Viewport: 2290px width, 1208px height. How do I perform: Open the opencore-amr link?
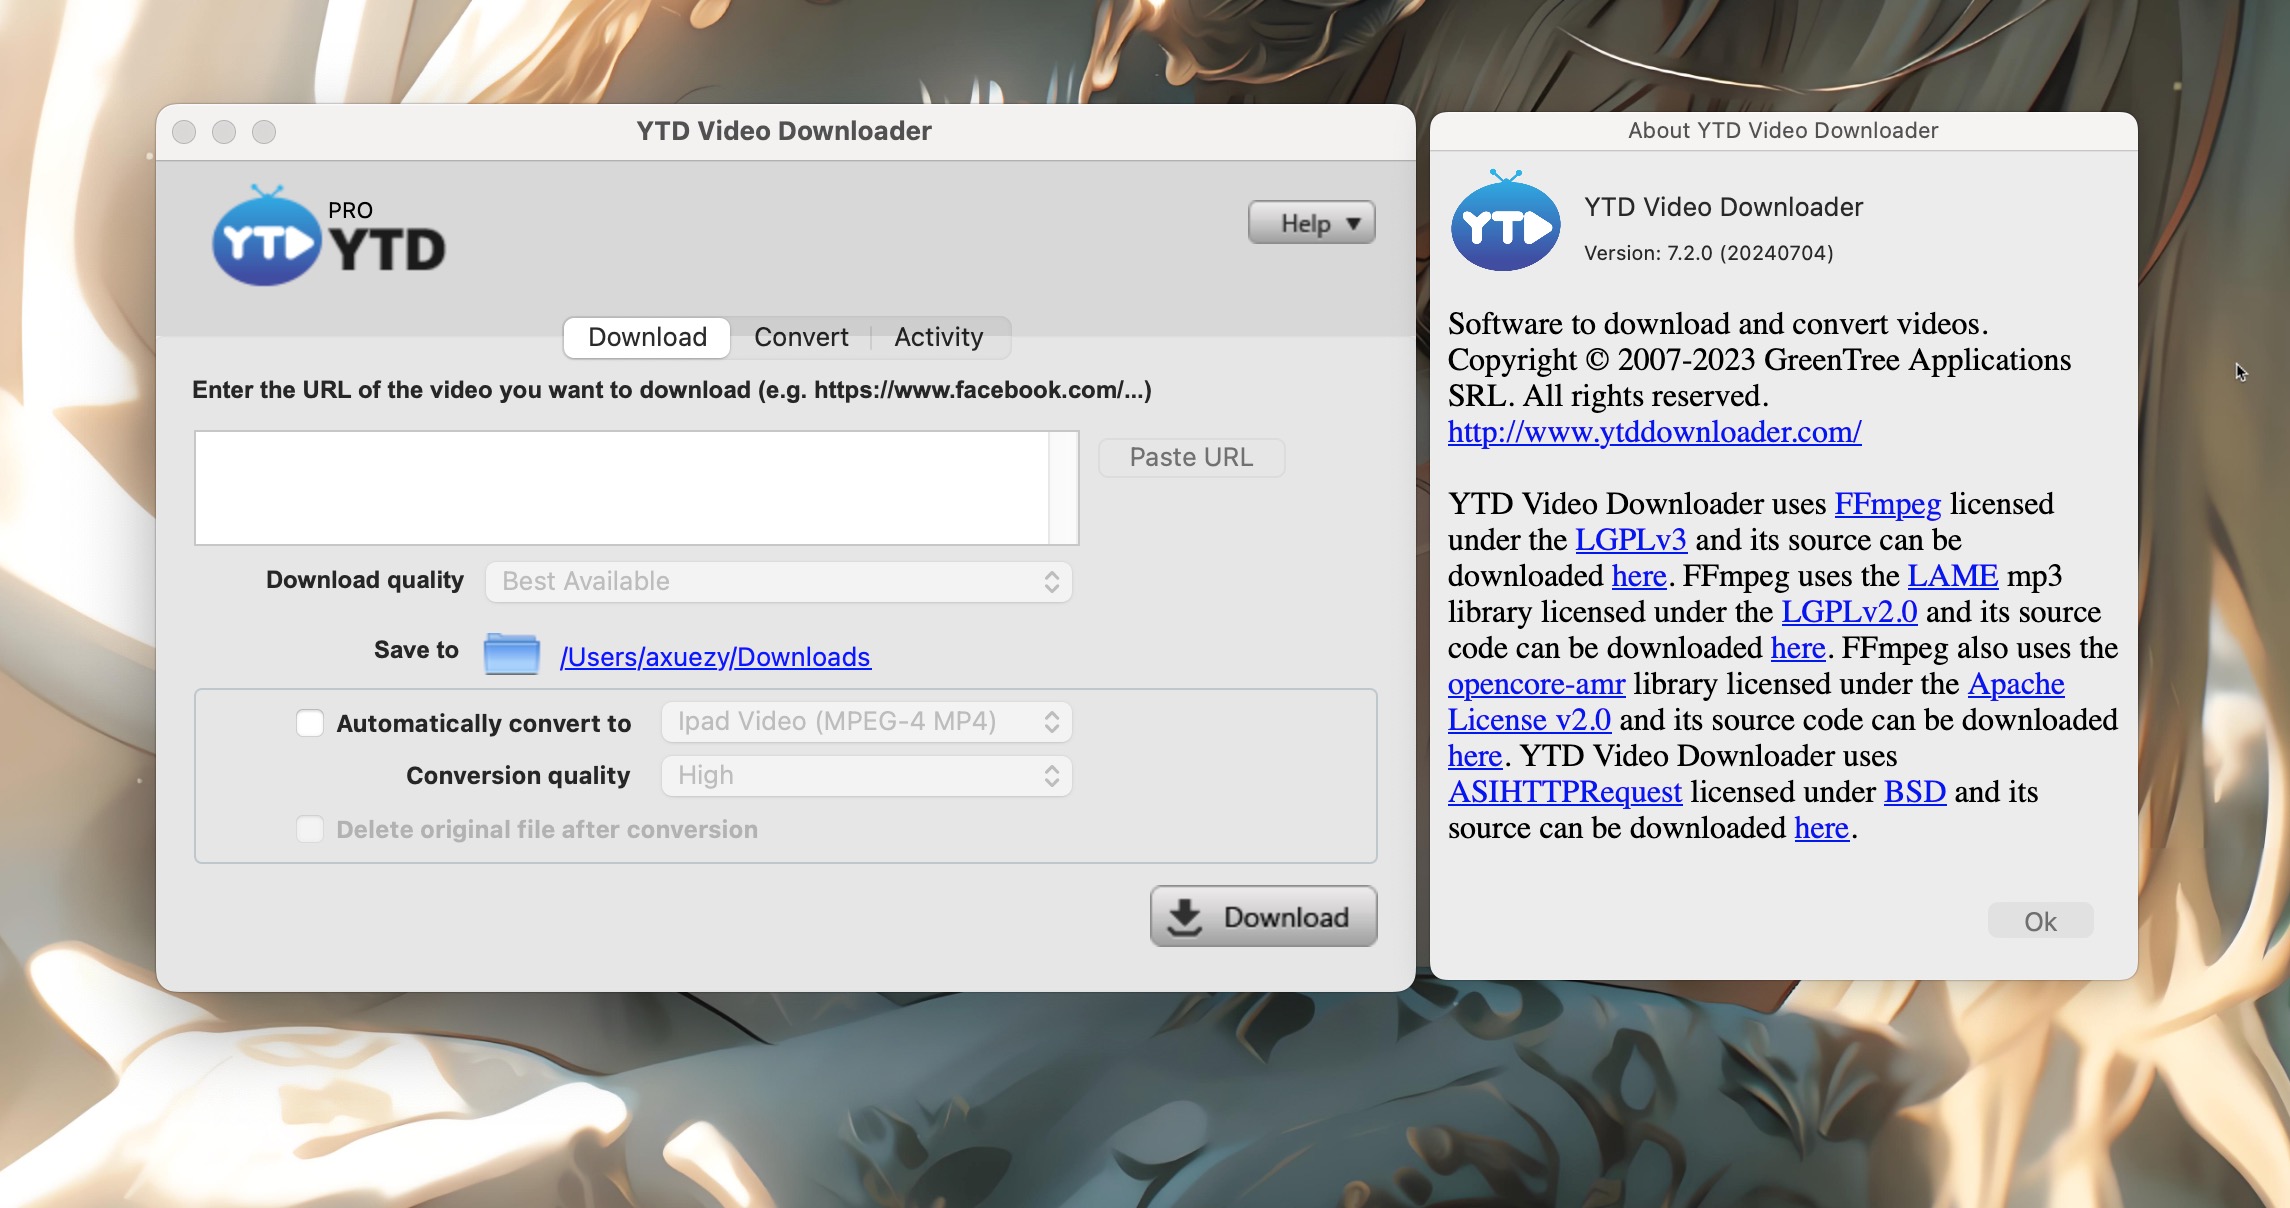click(x=1536, y=684)
